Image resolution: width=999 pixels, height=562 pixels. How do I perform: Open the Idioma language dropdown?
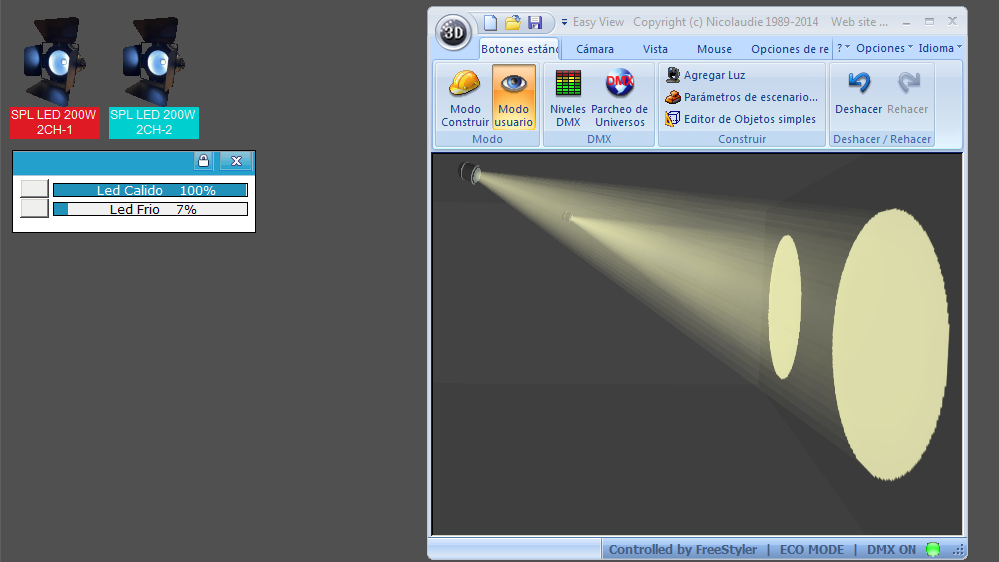point(940,48)
